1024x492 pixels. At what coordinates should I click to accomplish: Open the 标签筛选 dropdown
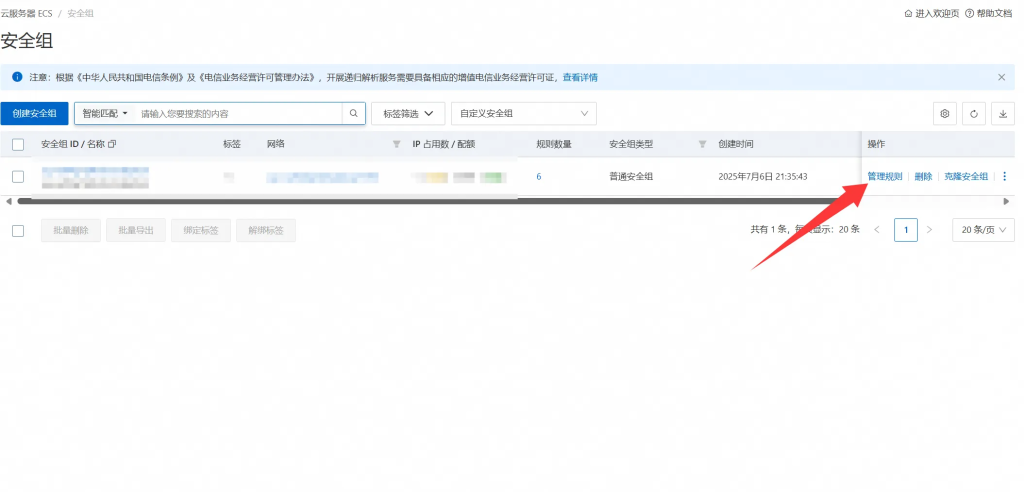(408, 114)
